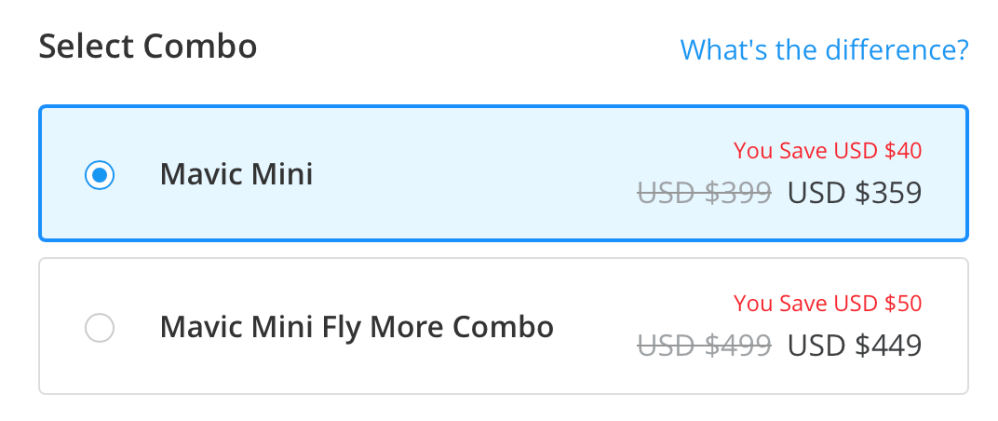Click the USD $449 discounted price

pyautogui.click(x=854, y=345)
